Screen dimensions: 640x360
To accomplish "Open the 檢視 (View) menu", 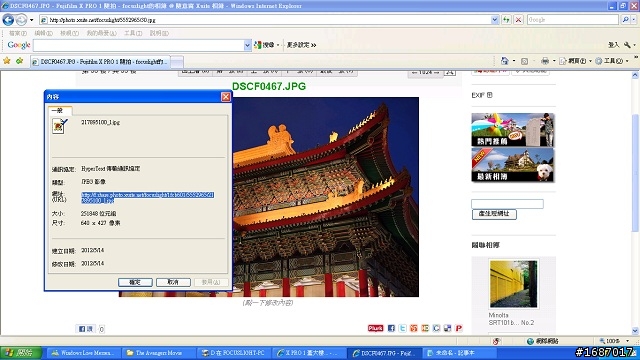I will pos(69,33).
